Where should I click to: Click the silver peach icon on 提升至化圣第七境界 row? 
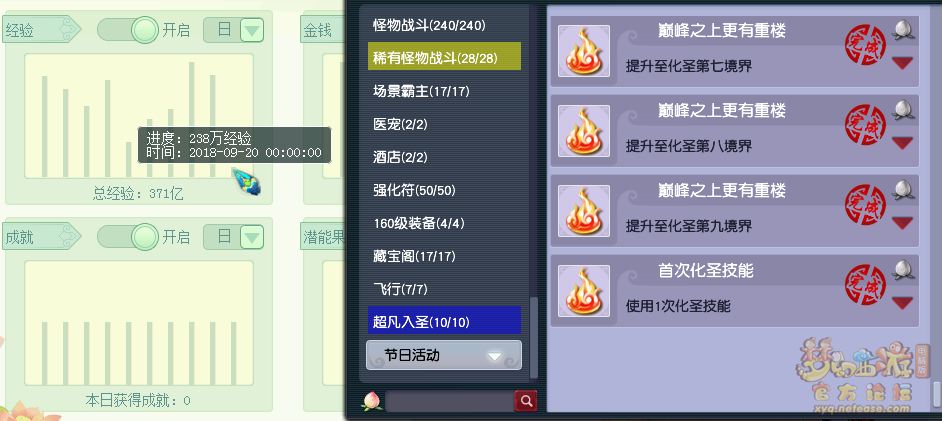coord(903,30)
